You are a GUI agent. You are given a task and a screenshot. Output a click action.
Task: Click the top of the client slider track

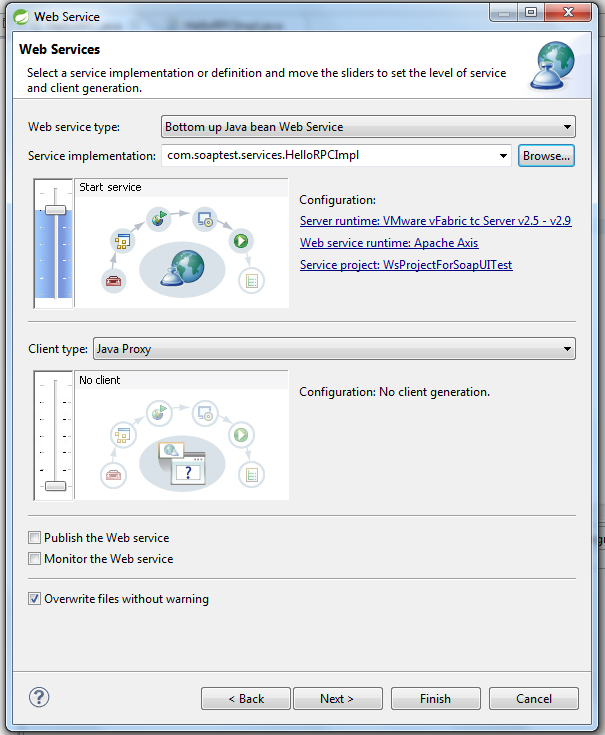[x=55, y=382]
